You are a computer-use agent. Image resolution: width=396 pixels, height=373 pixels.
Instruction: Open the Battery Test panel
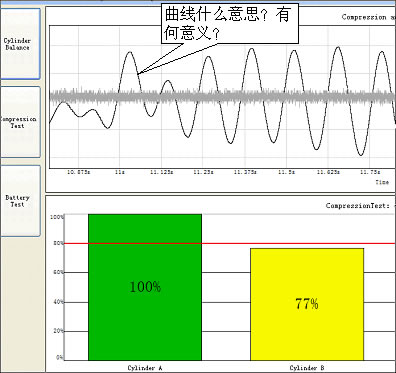pos(20,201)
